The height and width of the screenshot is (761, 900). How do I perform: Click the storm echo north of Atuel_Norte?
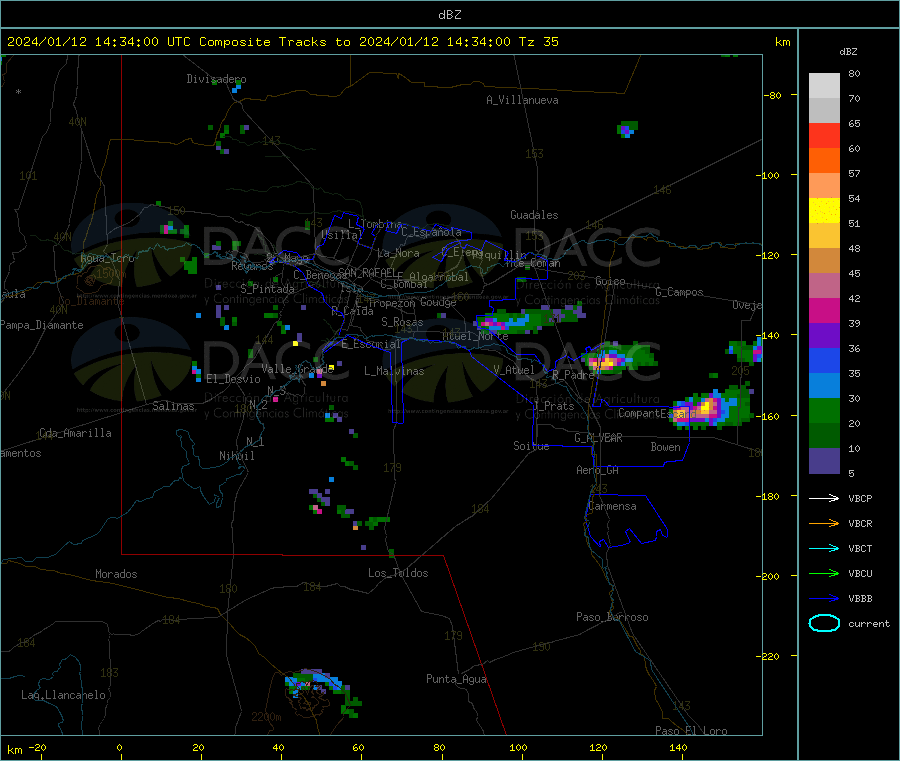[530, 320]
